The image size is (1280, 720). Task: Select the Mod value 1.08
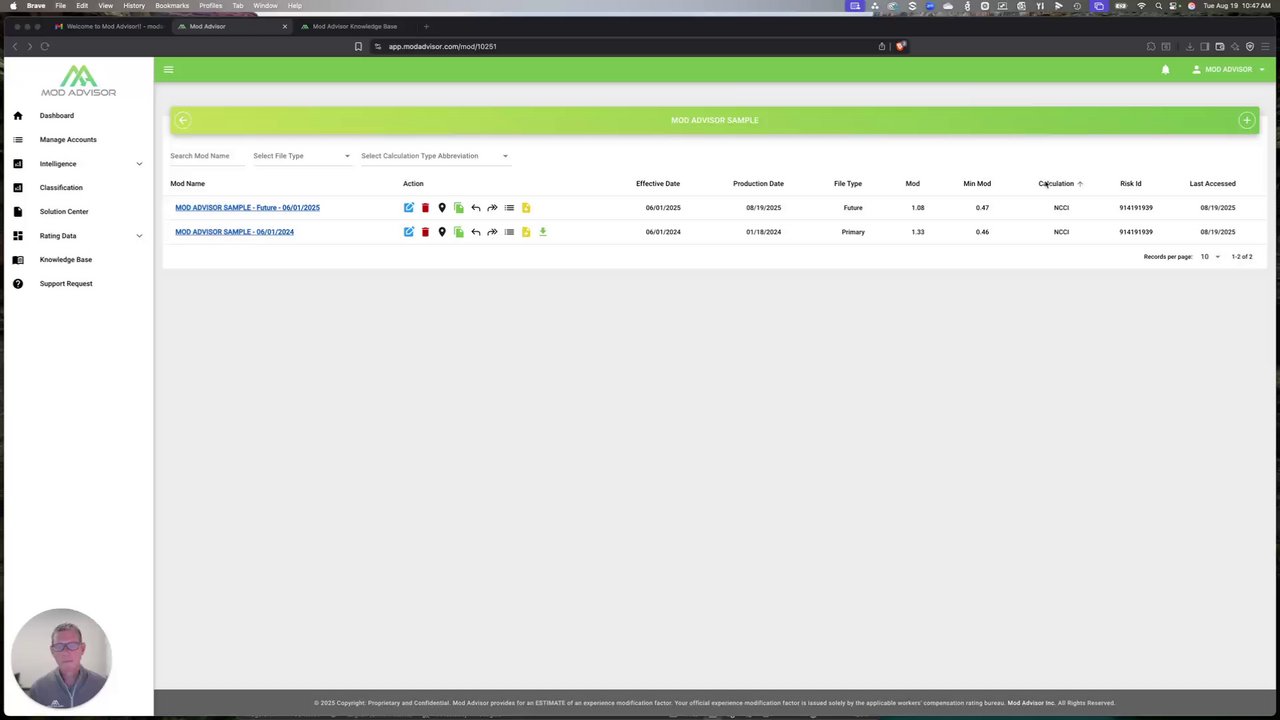pos(918,208)
